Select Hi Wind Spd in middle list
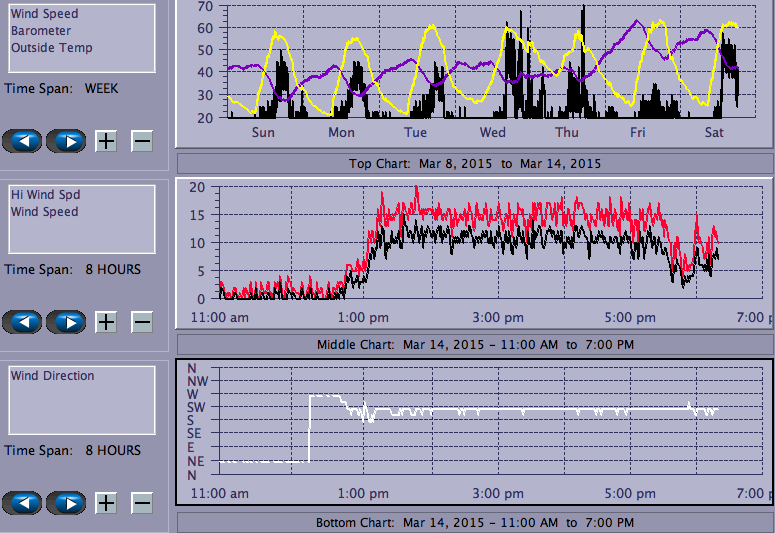This screenshot has width=775, height=533. click(x=45, y=195)
